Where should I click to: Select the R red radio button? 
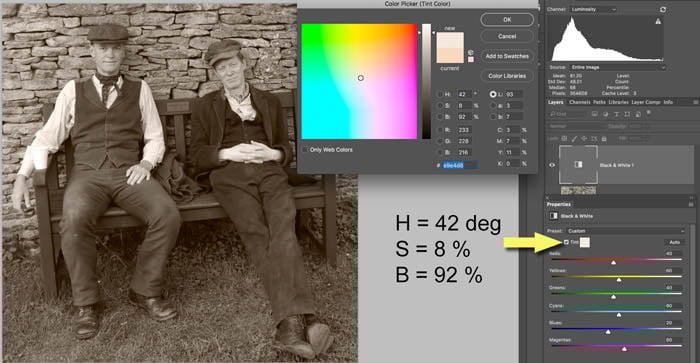click(440, 130)
